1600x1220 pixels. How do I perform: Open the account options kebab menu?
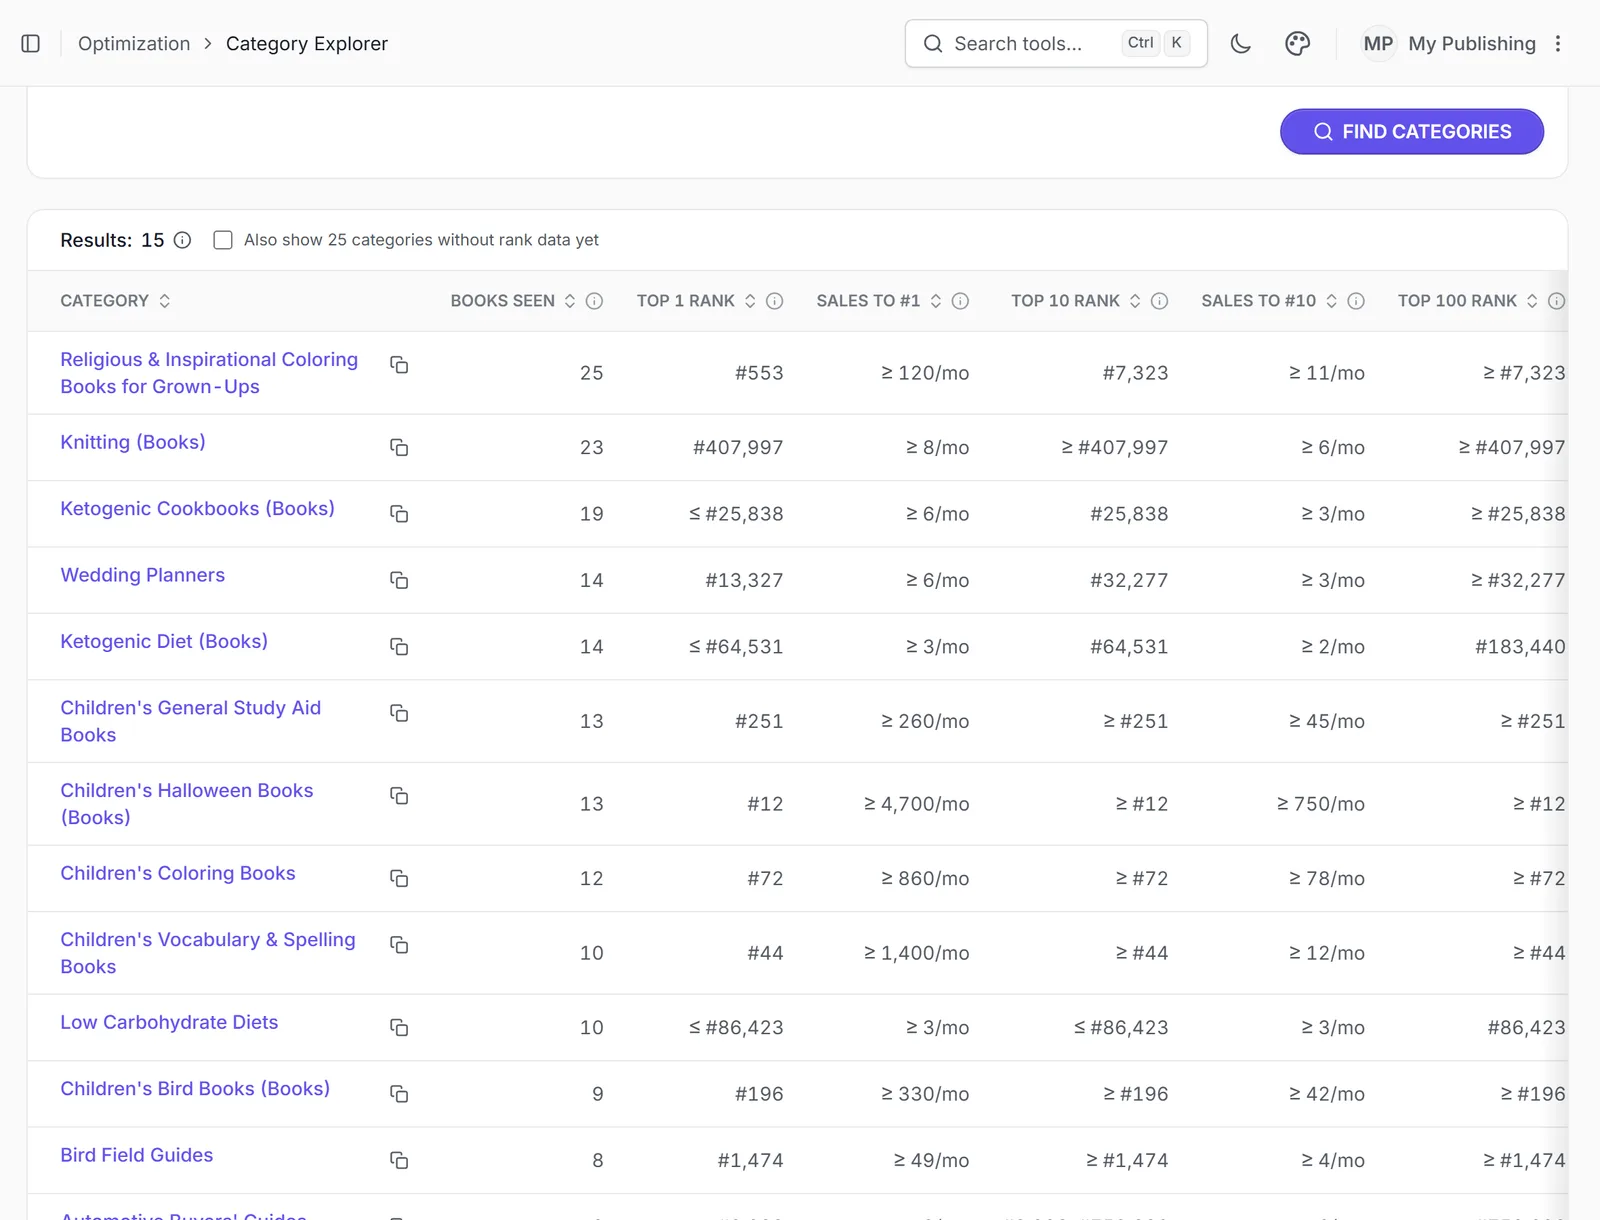coord(1558,44)
